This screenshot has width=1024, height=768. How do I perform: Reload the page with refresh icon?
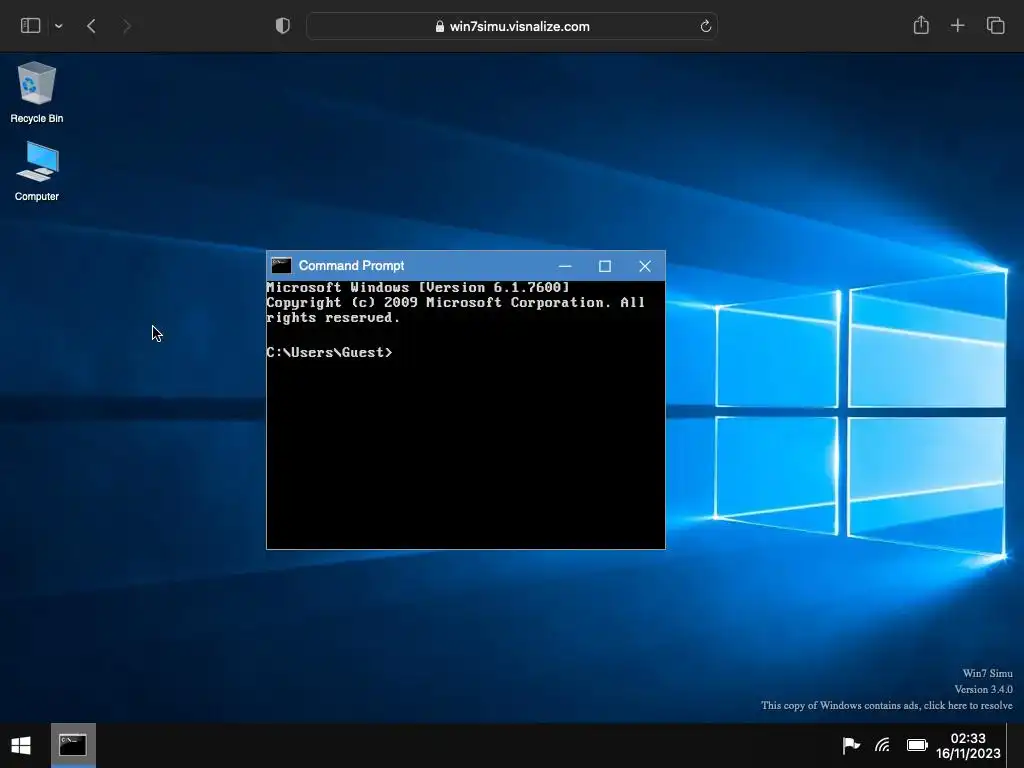point(705,26)
